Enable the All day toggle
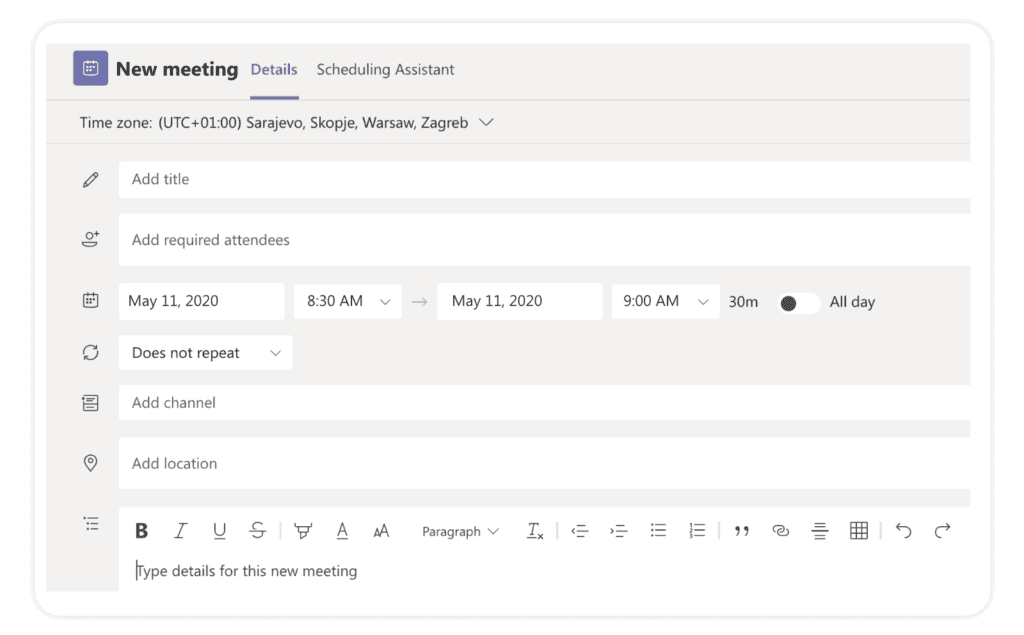The width and height of the screenshot is (1024, 635). tap(798, 302)
